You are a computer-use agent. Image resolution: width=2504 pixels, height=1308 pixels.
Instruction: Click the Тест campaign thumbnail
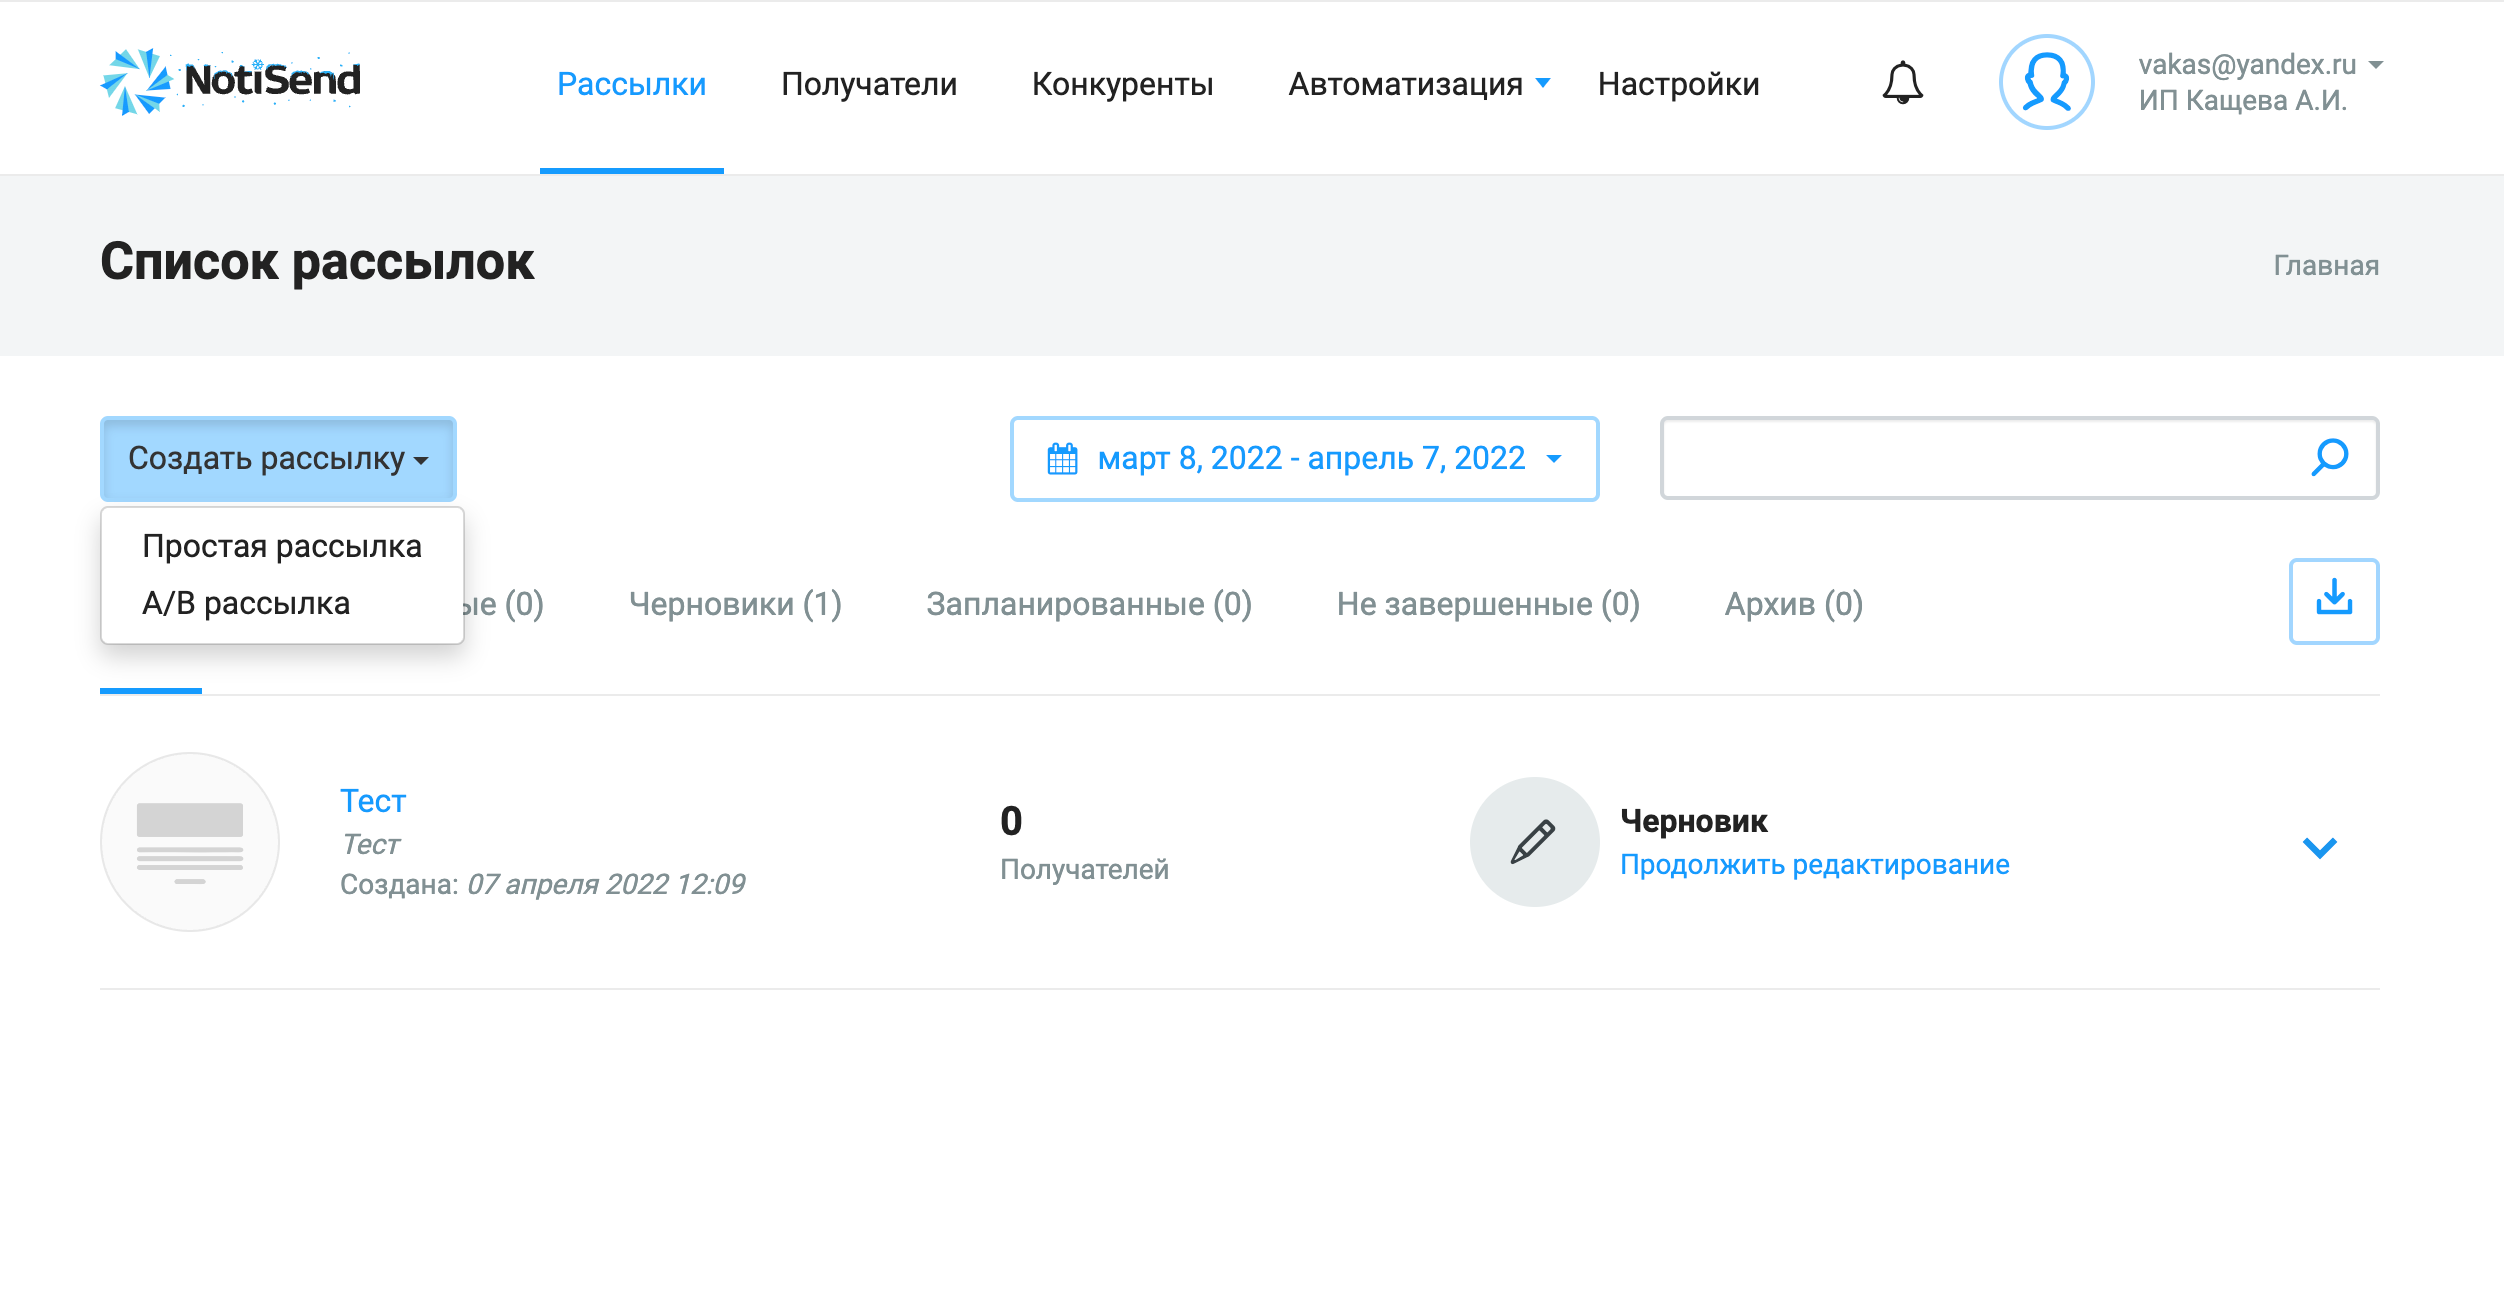click(x=190, y=842)
